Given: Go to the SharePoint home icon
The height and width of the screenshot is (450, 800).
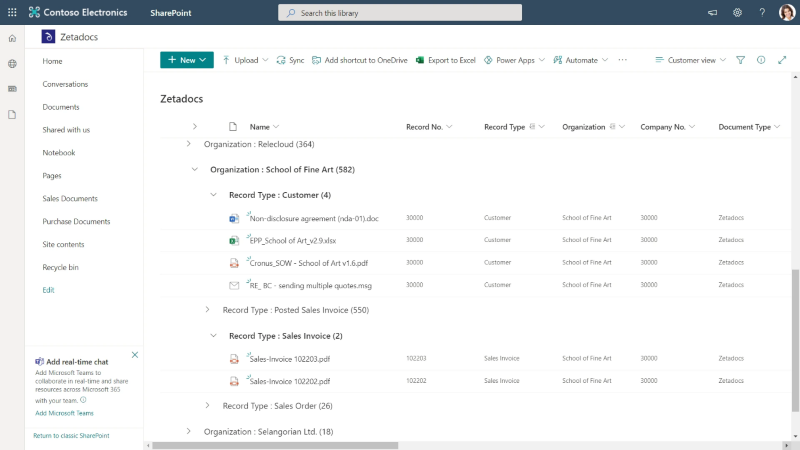Looking at the screenshot, I should (x=12, y=38).
